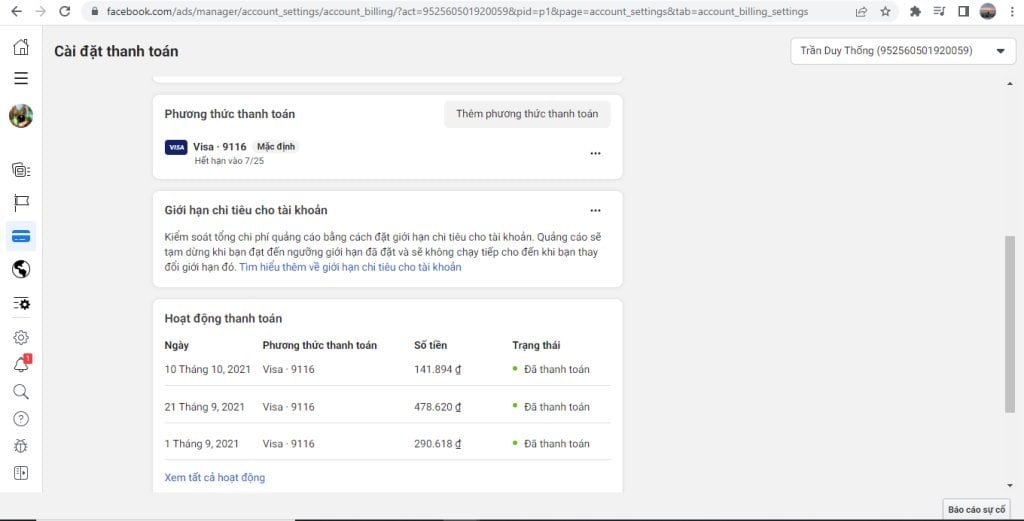Open Xem tất cả hoạt động link
This screenshot has height=521, width=1024.
215,477
